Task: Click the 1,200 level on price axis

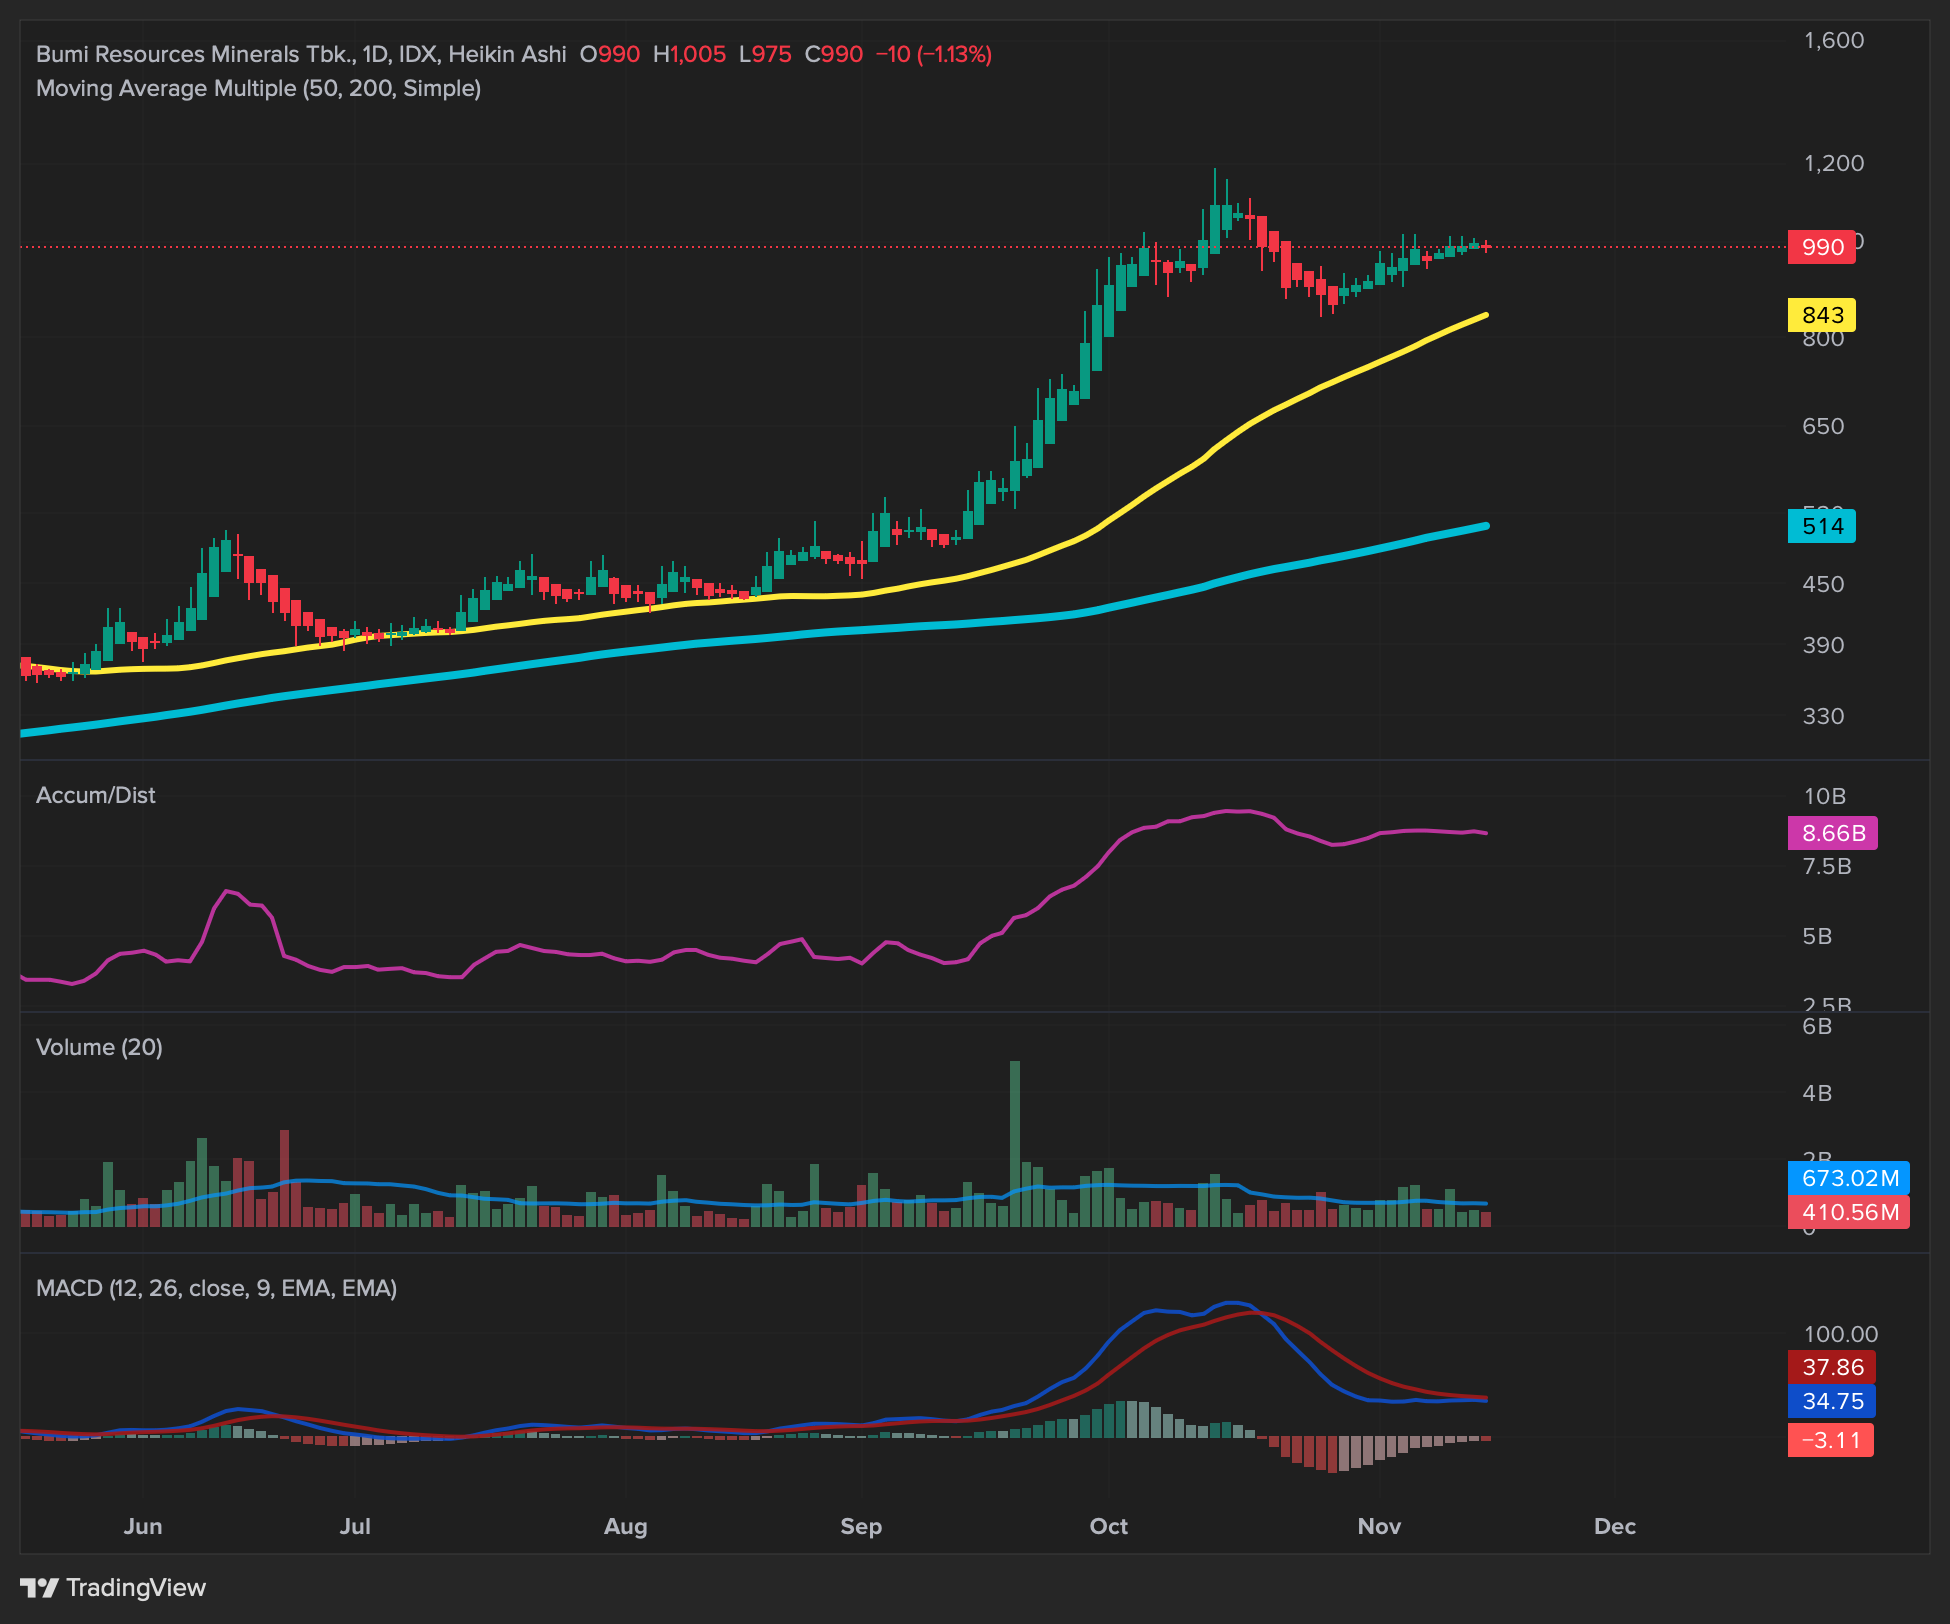Action: coord(1833,163)
